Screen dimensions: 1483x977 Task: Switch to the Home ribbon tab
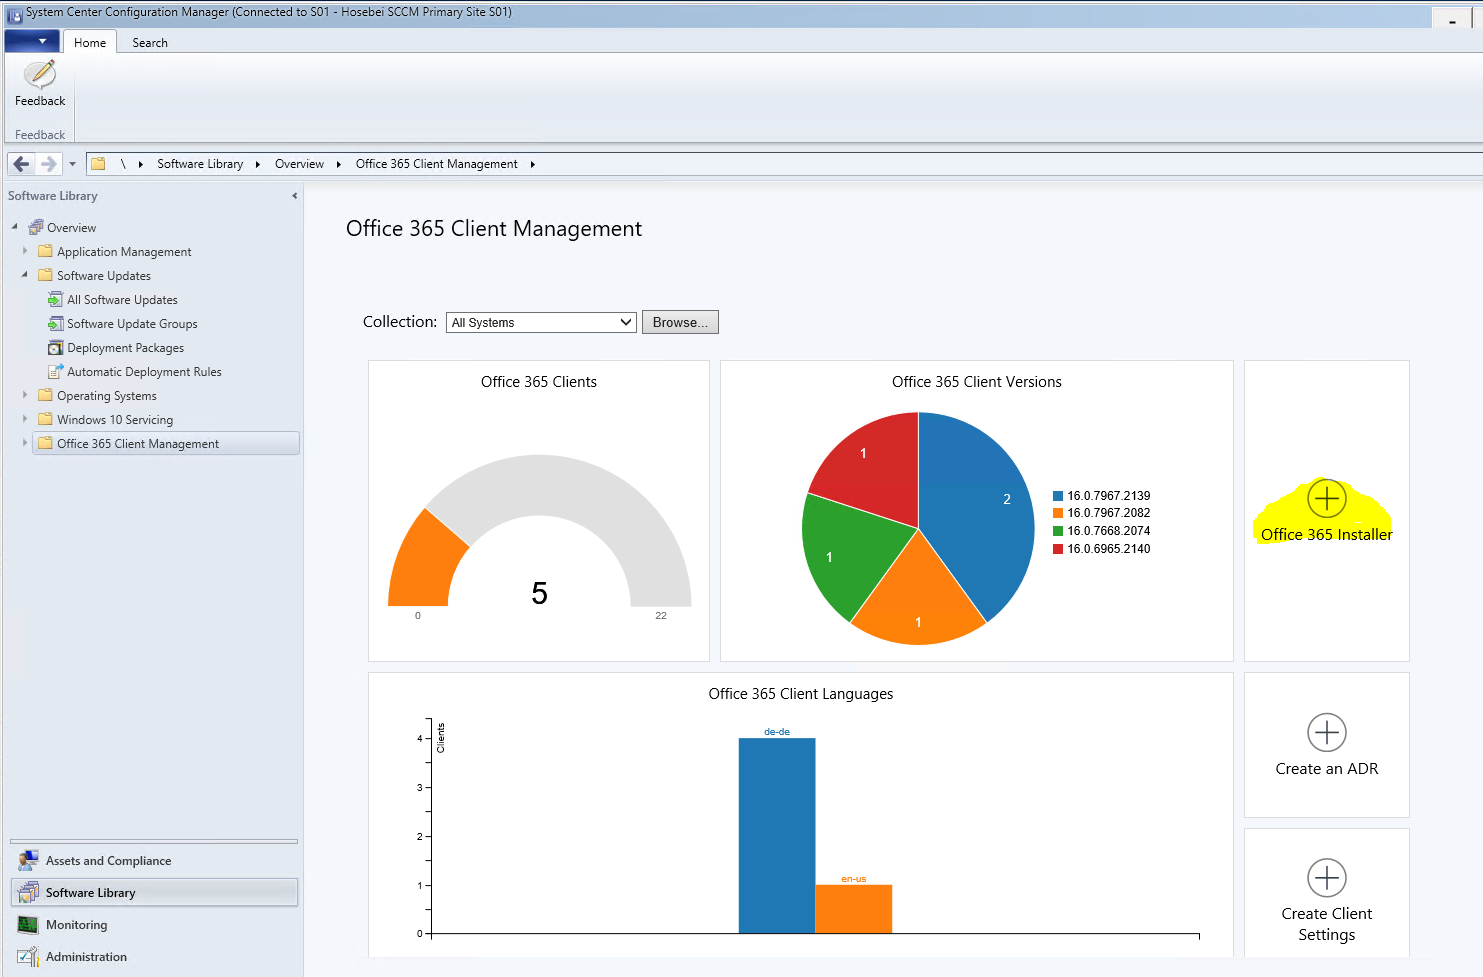(90, 42)
